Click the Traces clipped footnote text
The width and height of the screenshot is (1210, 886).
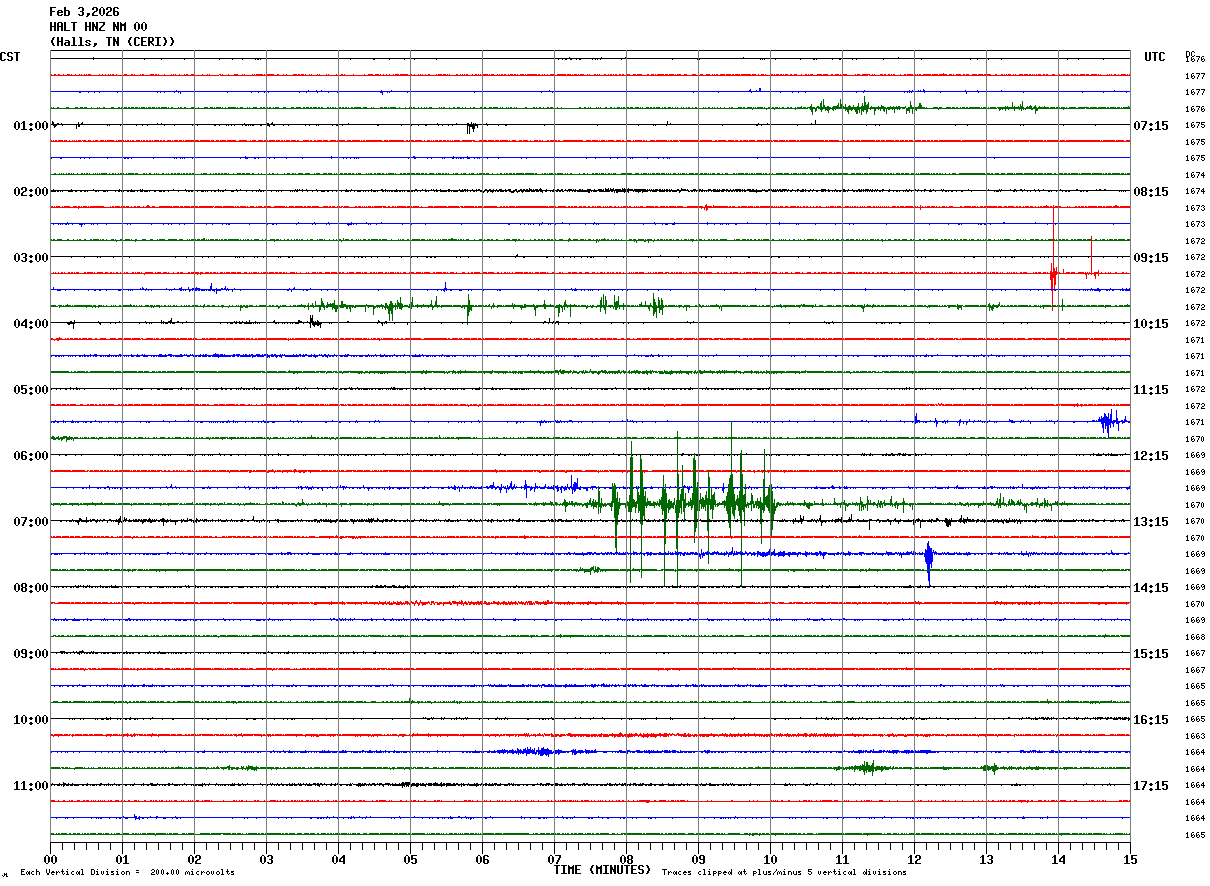784,872
